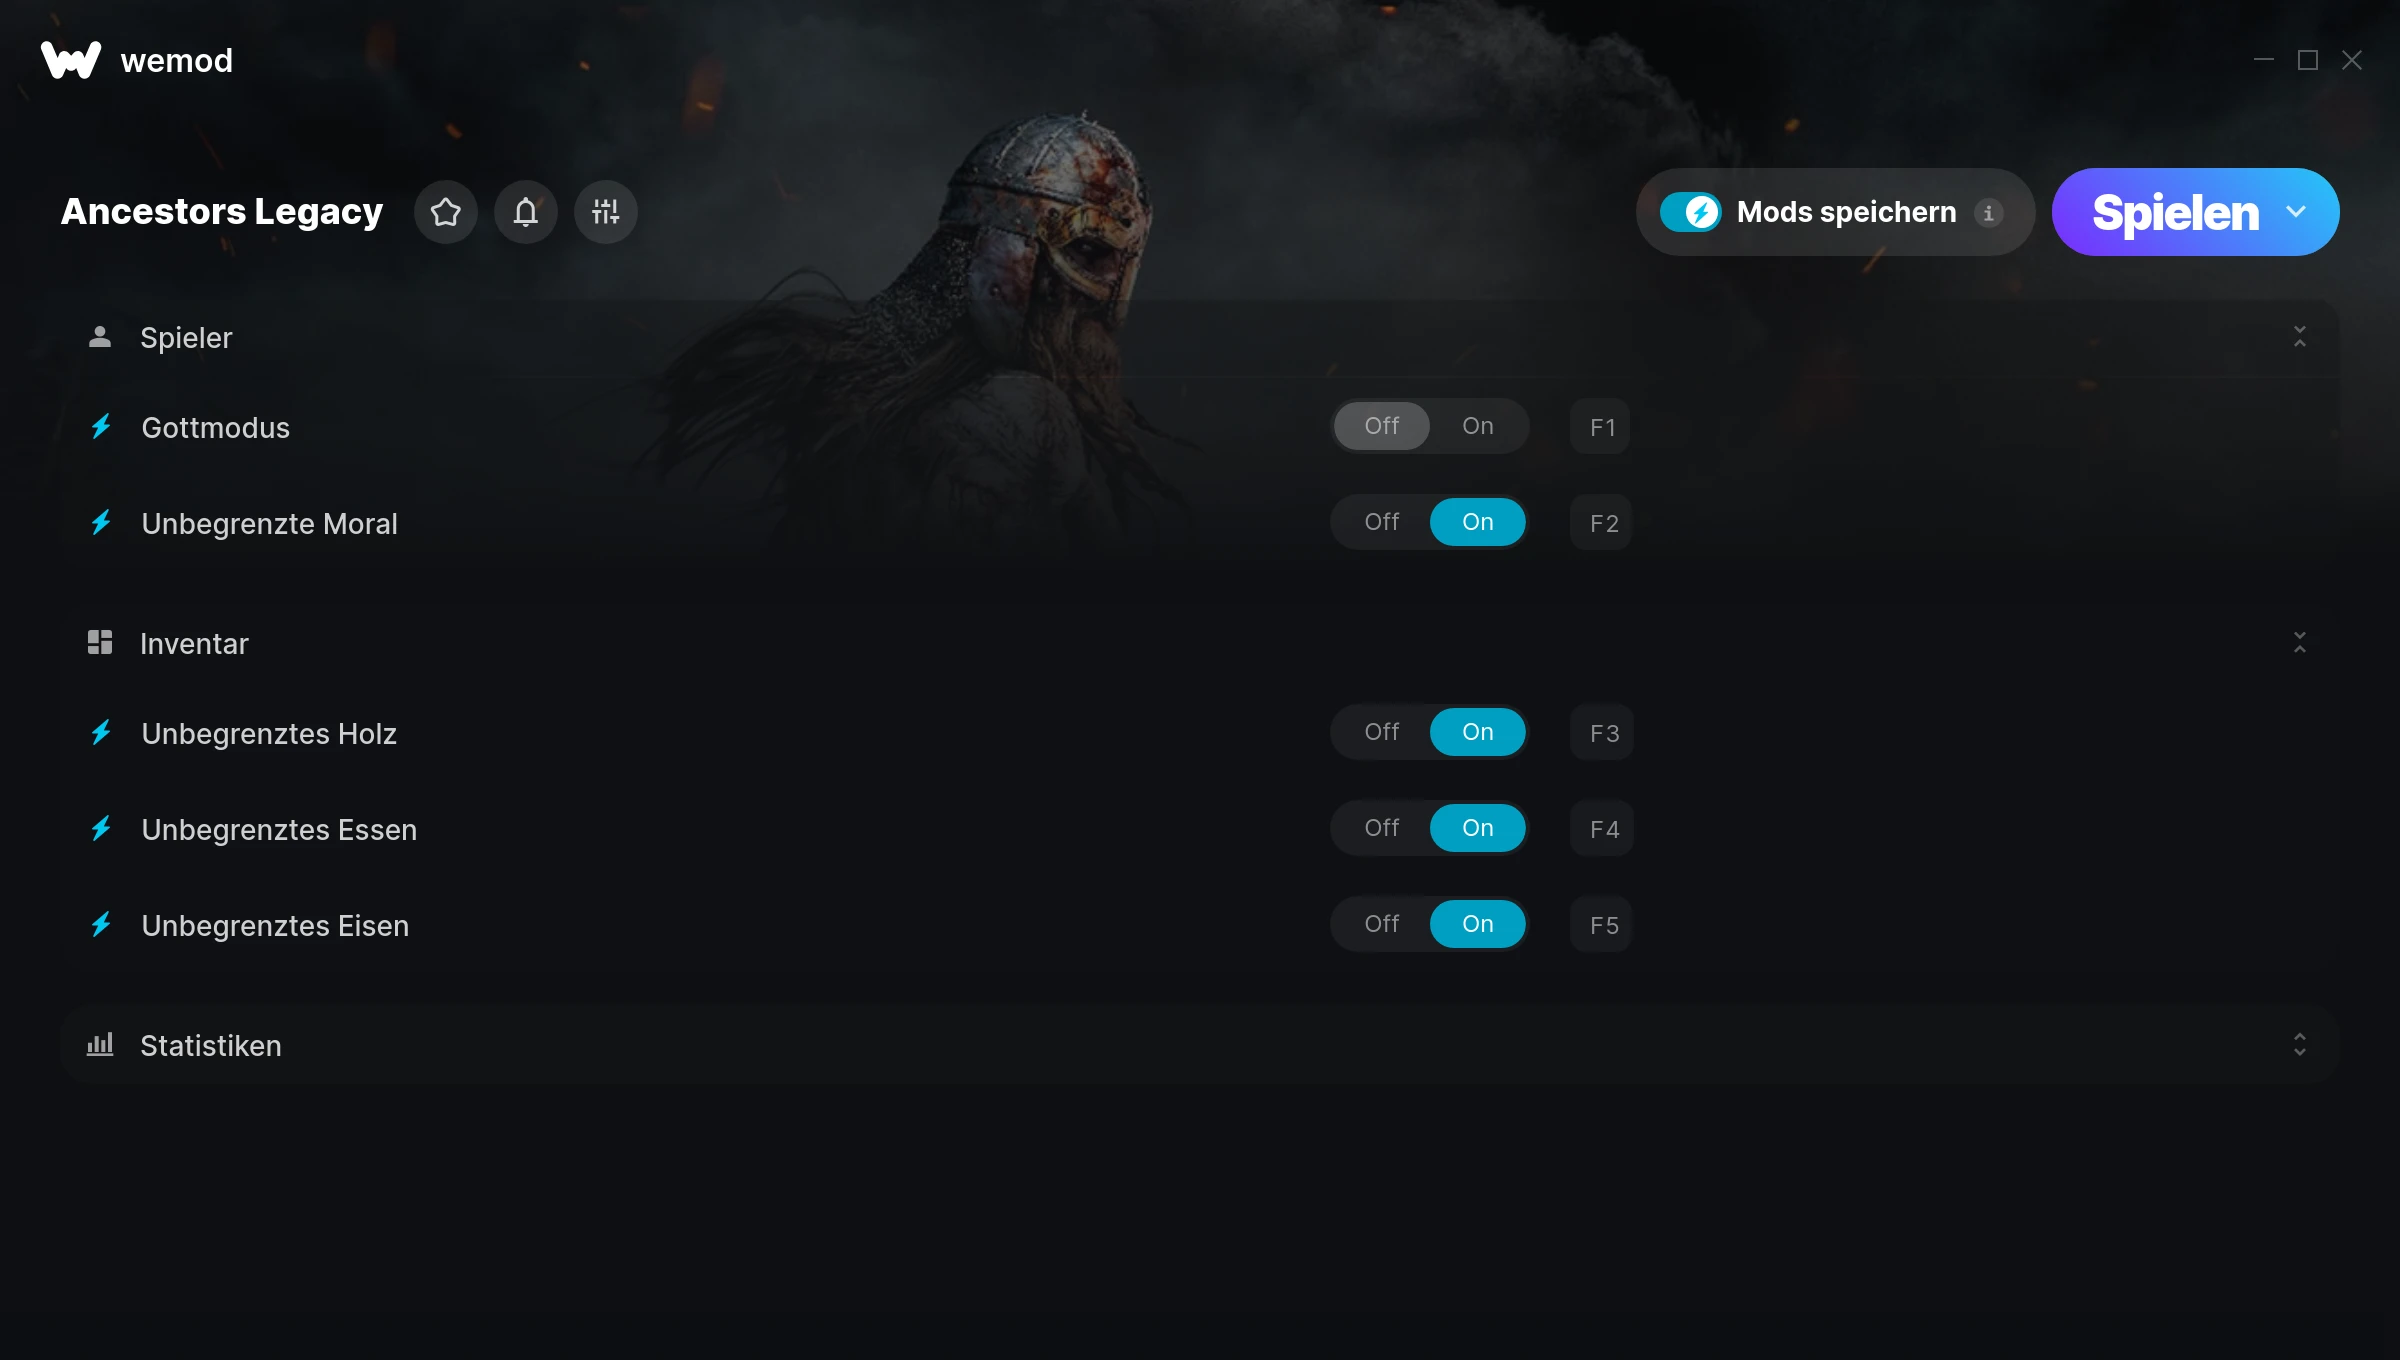Collapse the Inventar section
Image resolution: width=2400 pixels, height=1360 pixels.
(2299, 643)
